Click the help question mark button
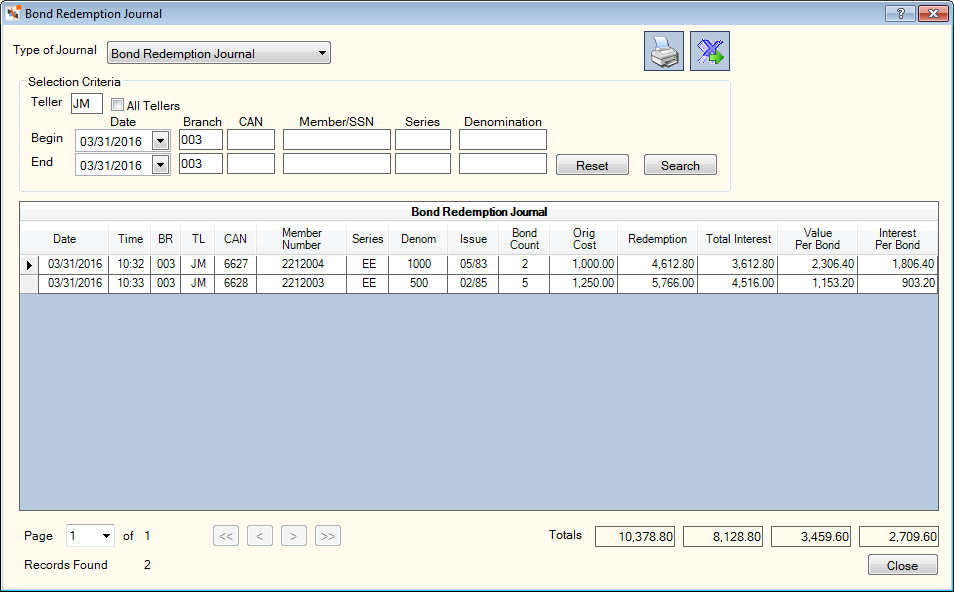Viewport: 954px width, 592px height. [x=900, y=13]
